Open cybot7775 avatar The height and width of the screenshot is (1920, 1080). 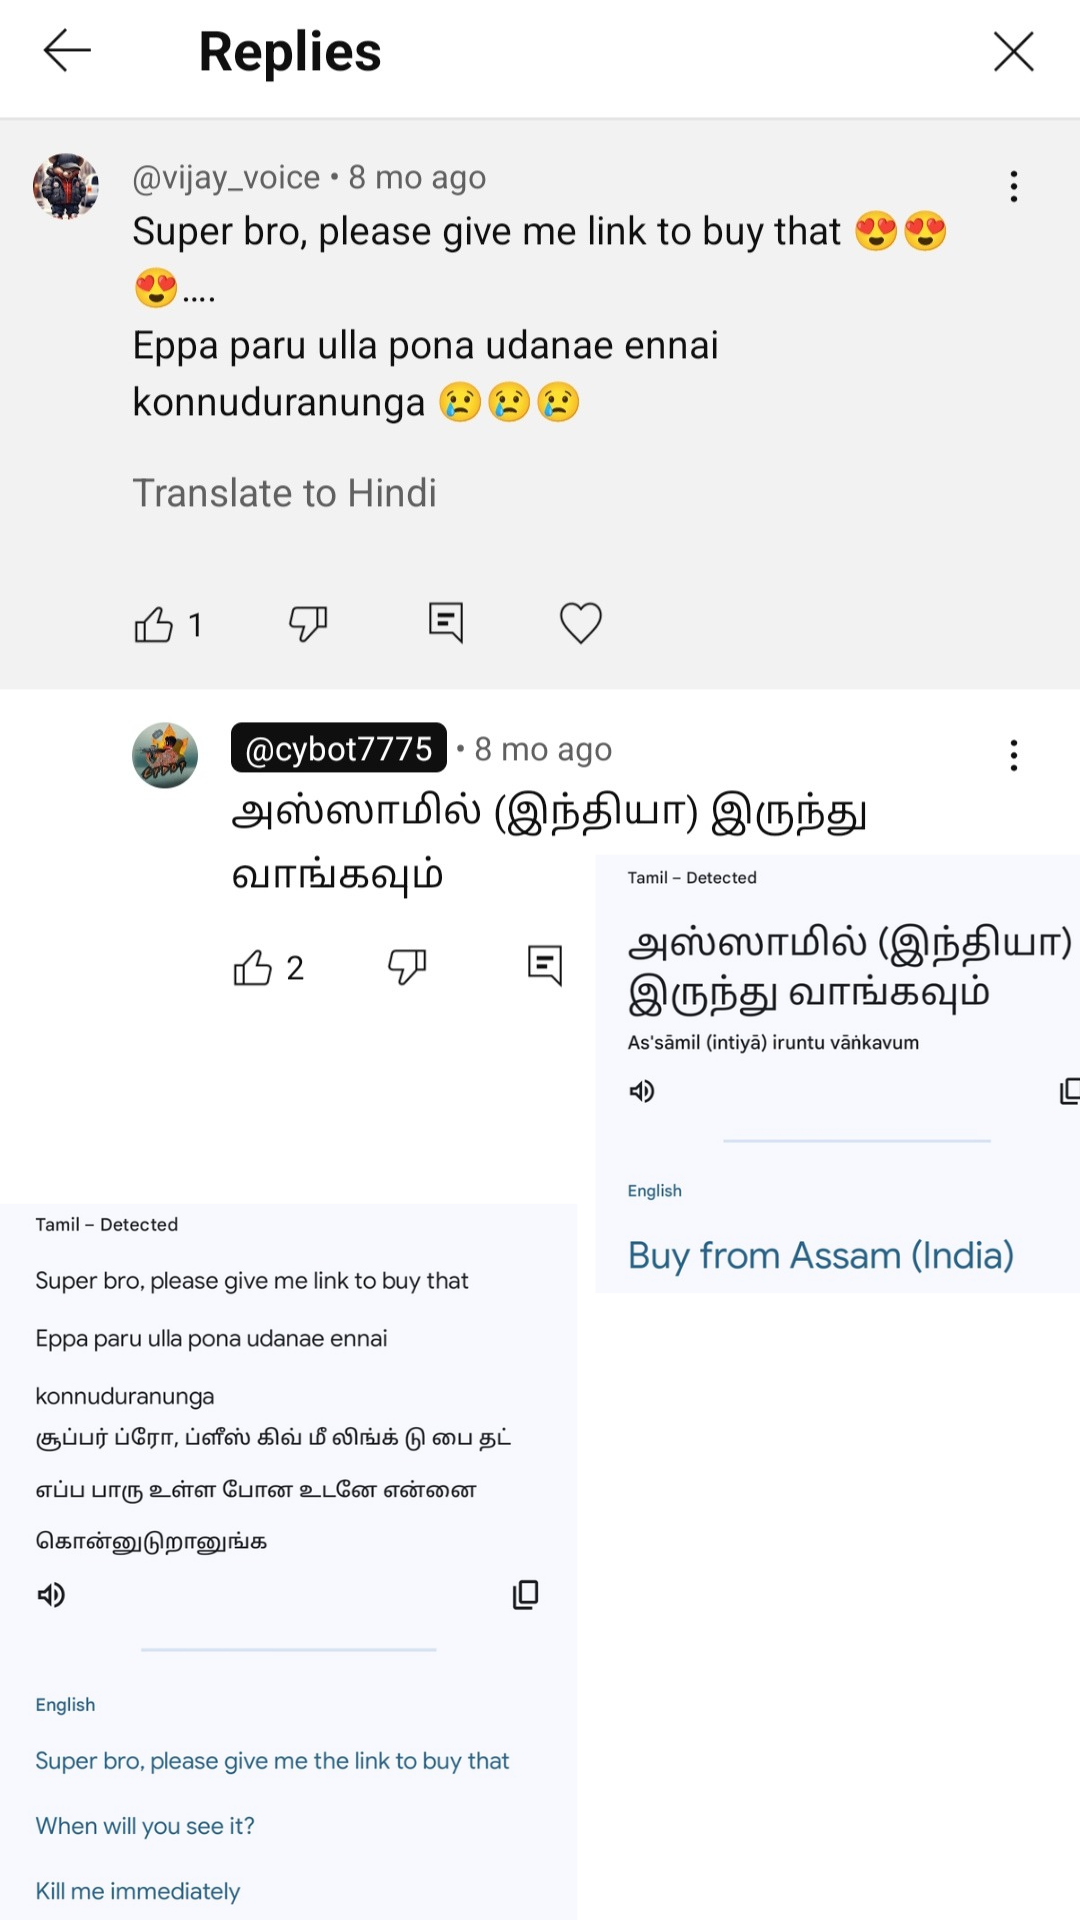pyautogui.click(x=165, y=755)
